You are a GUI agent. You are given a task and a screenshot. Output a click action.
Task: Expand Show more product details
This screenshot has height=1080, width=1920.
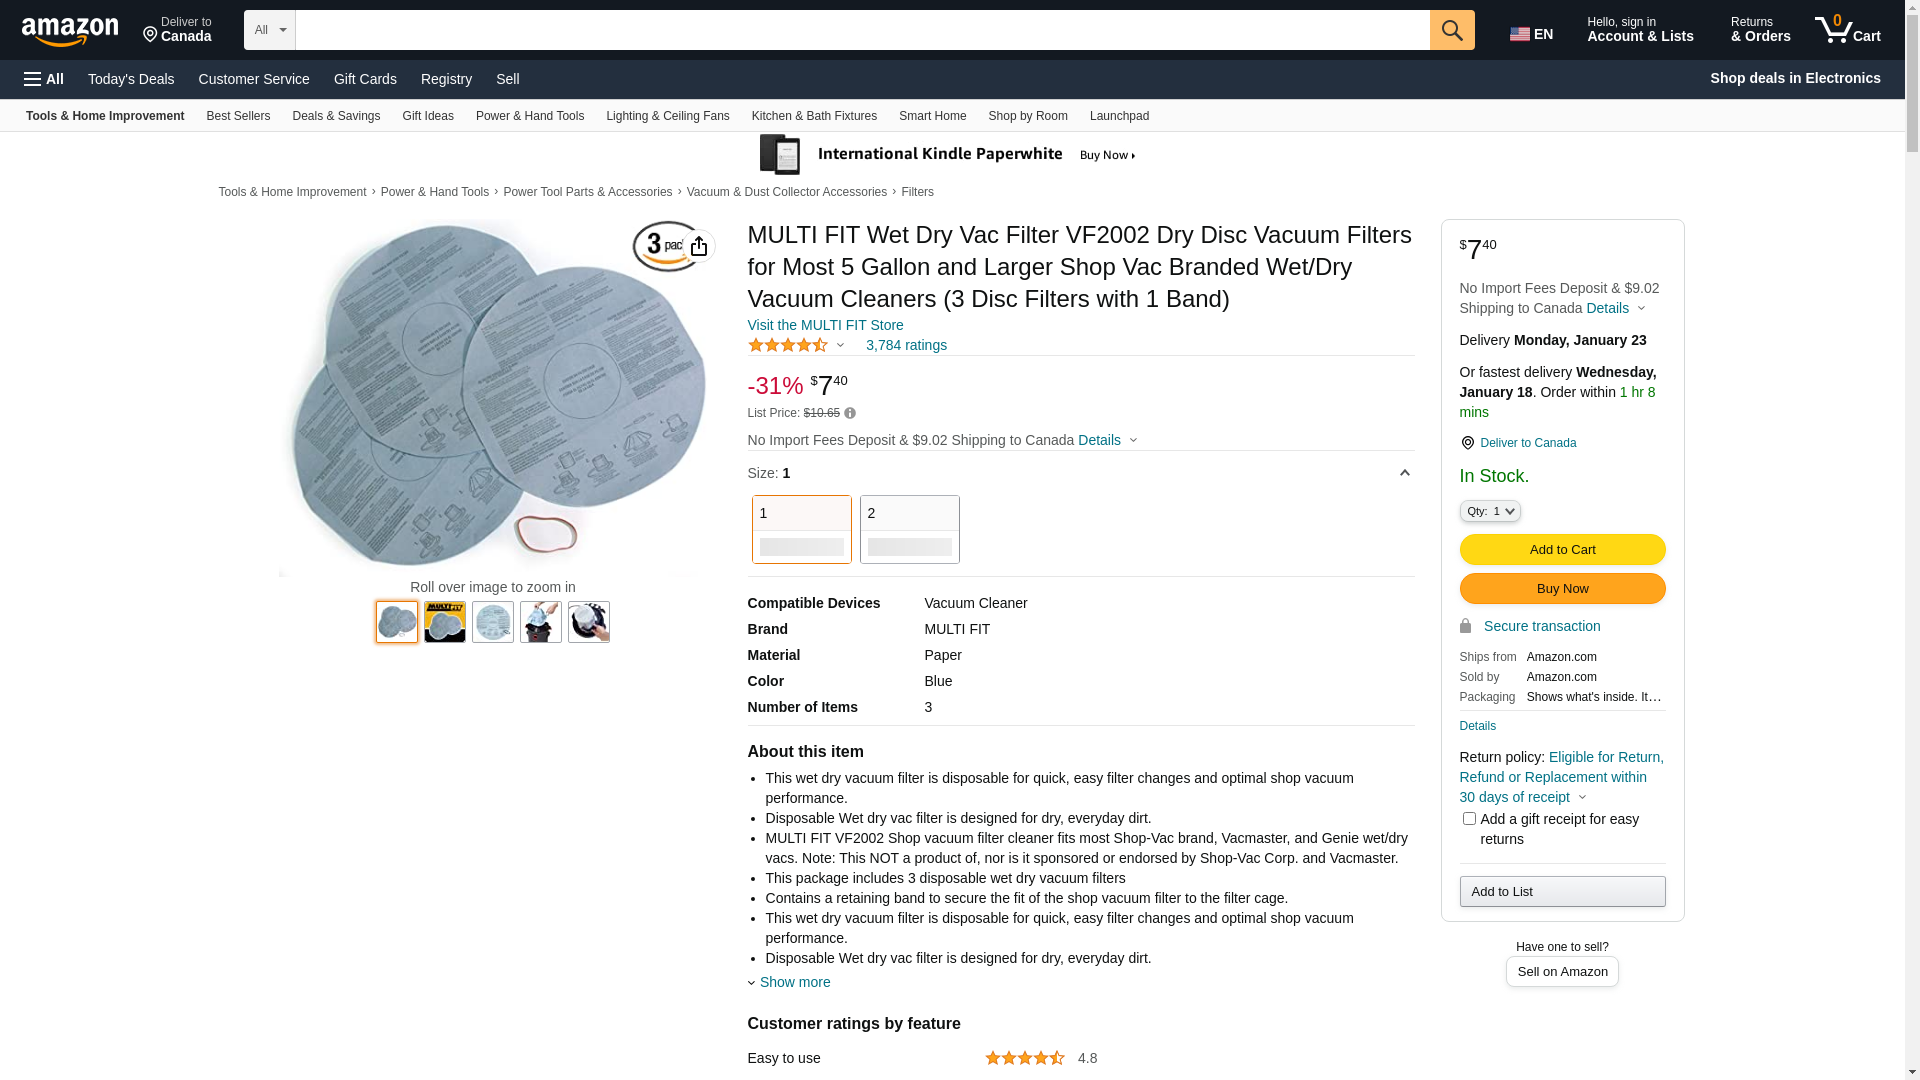794,982
